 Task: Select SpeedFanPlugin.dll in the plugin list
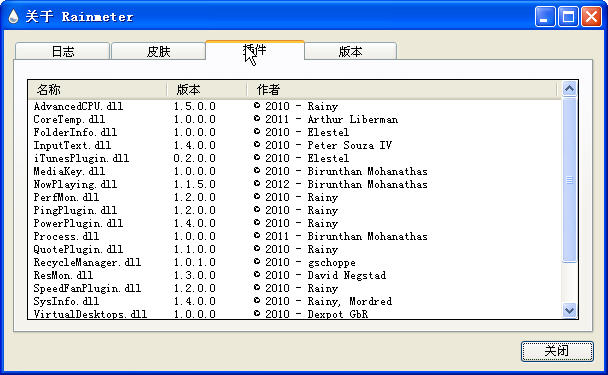tap(87, 289)
